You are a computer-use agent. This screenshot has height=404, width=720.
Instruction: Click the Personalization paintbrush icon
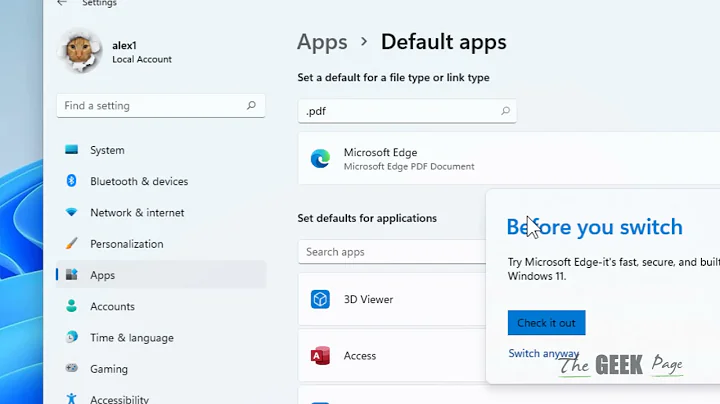click(x=71, y=243)
